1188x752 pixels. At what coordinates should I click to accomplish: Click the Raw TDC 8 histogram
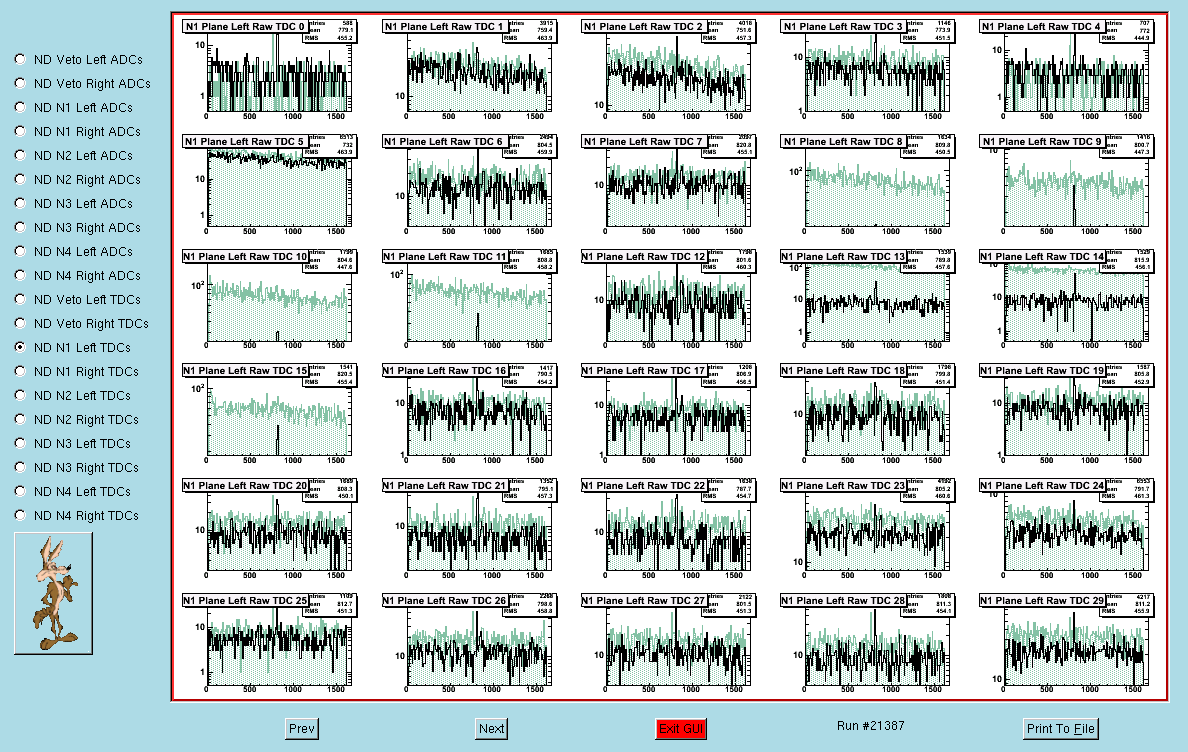point(868,185)
